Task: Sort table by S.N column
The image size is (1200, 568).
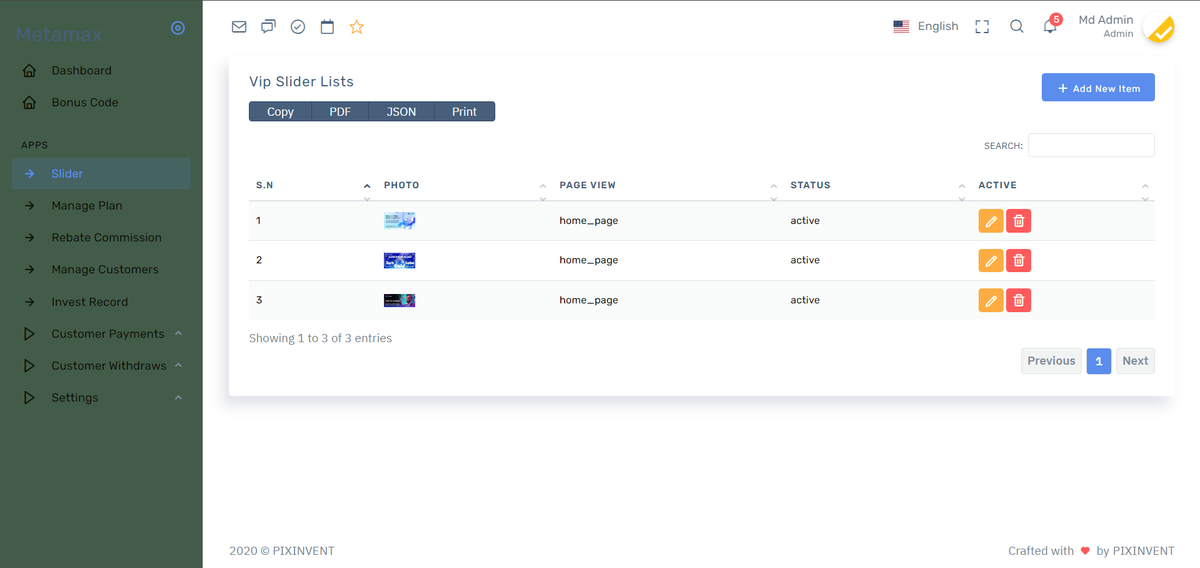Action: pyautogui.click(x=313, y=186)
